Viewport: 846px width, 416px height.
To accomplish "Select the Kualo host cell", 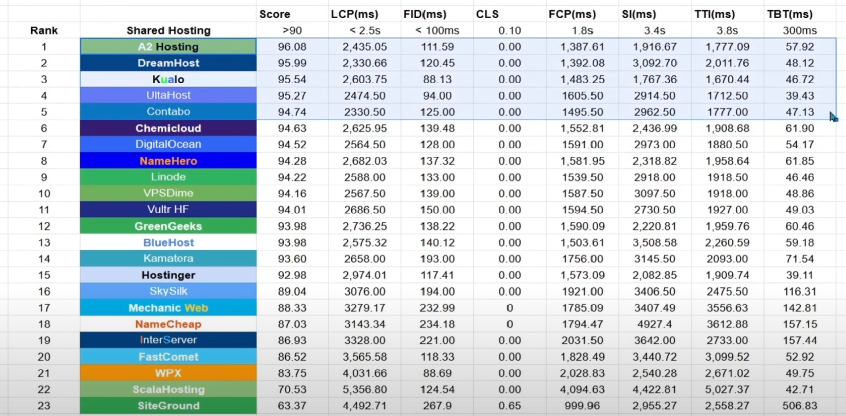I will 168,79.
